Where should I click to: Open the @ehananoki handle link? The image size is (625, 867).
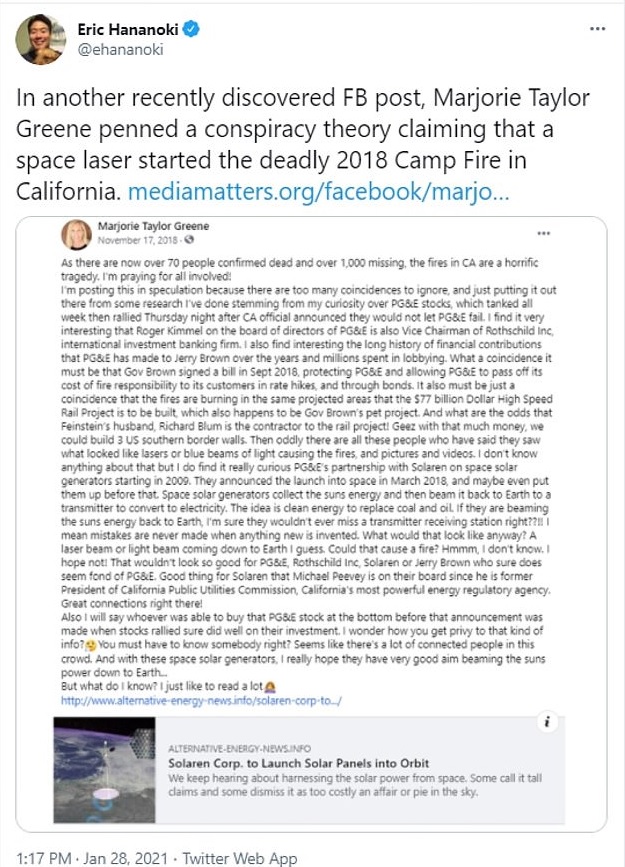[120, 50]
